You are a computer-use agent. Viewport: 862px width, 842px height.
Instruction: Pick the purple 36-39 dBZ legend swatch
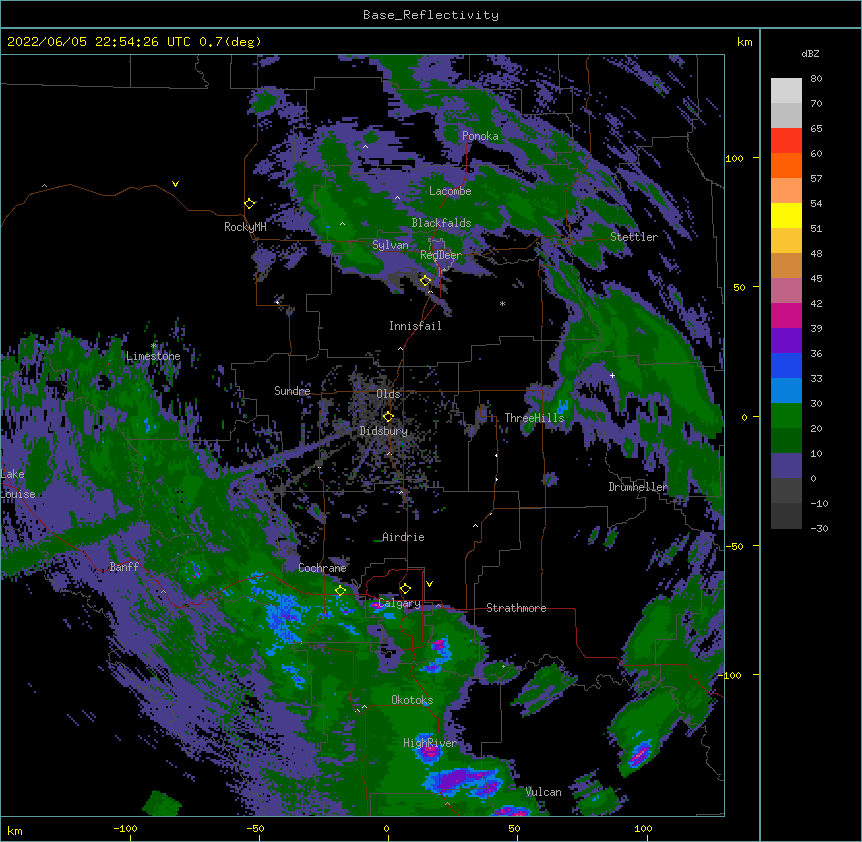pos(786,341)
